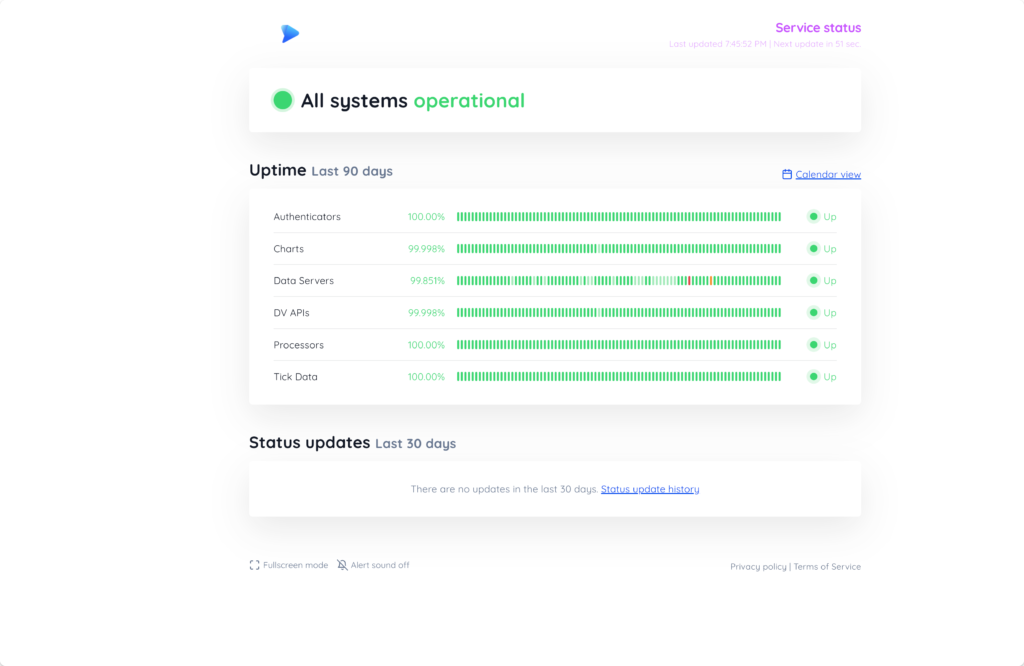Click the fullscreen brackets icon

[x=255, y=565]
